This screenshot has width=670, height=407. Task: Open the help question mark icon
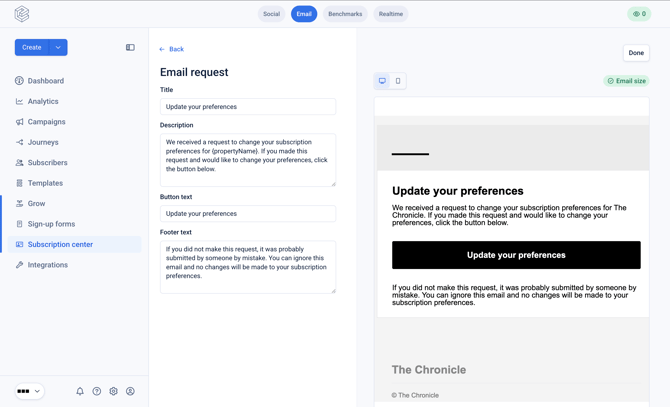(97, 391)
